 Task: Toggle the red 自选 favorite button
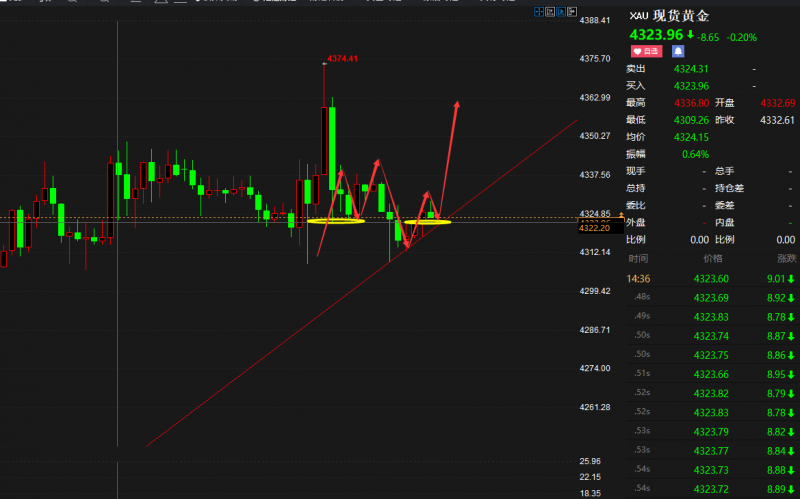pyautogui.click(x=645, y=50)
